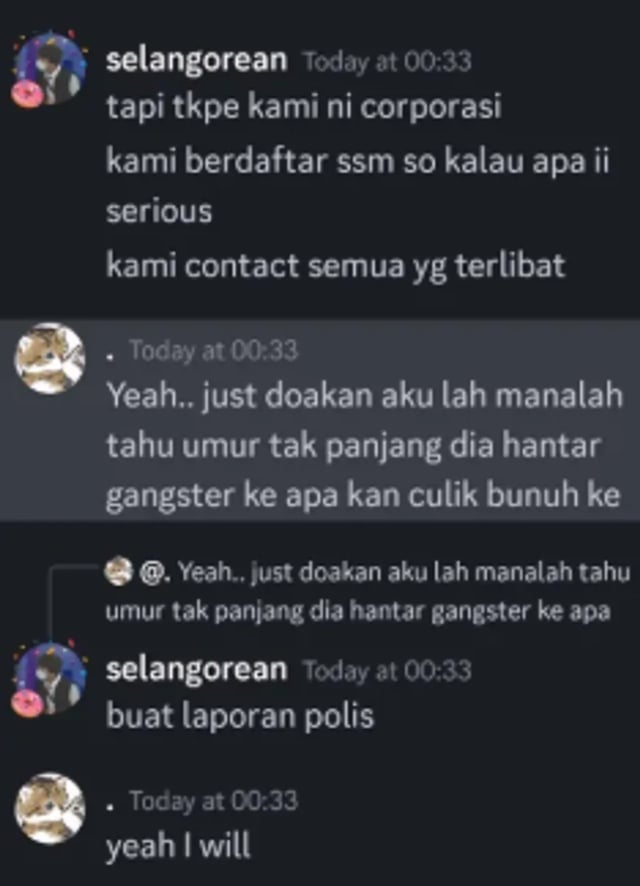Click selangorean username above 'buat laporan polis'
The image size is (640, 886).
[197, 669]
